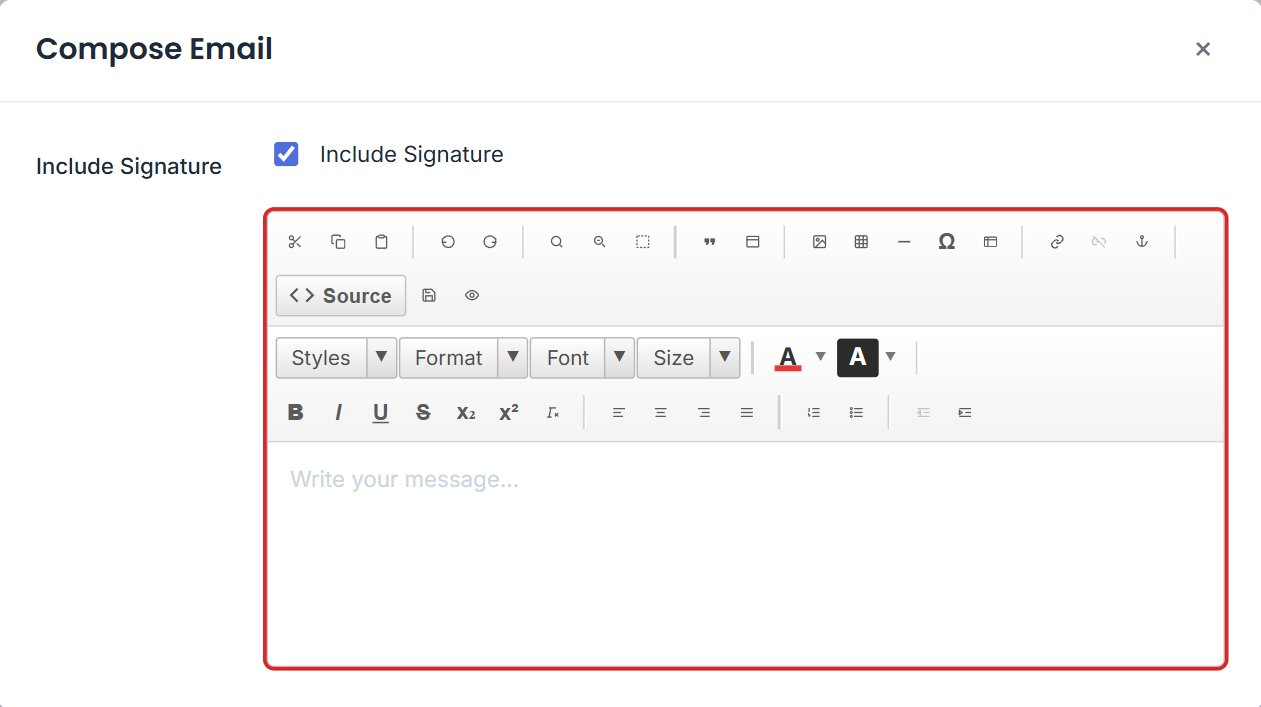Preview the message with the eye icon
The width and height of the screenshot is (1261, 707).
click(472, 295)
